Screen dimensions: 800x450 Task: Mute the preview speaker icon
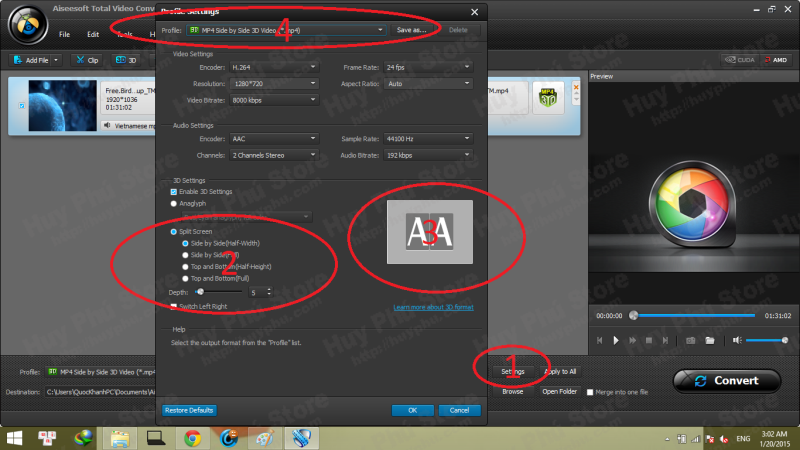pos(737,340)
